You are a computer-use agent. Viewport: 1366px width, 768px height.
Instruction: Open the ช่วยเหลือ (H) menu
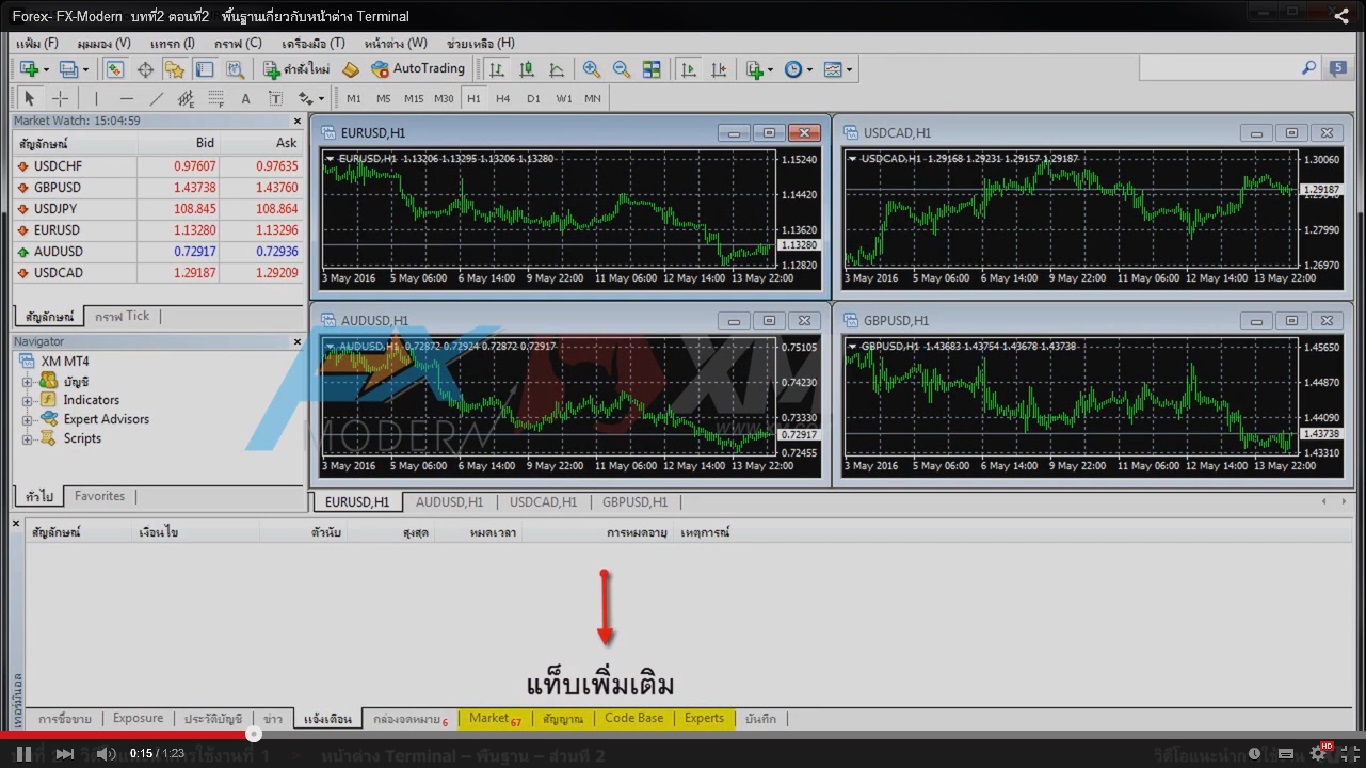click(x=481, y=43)
